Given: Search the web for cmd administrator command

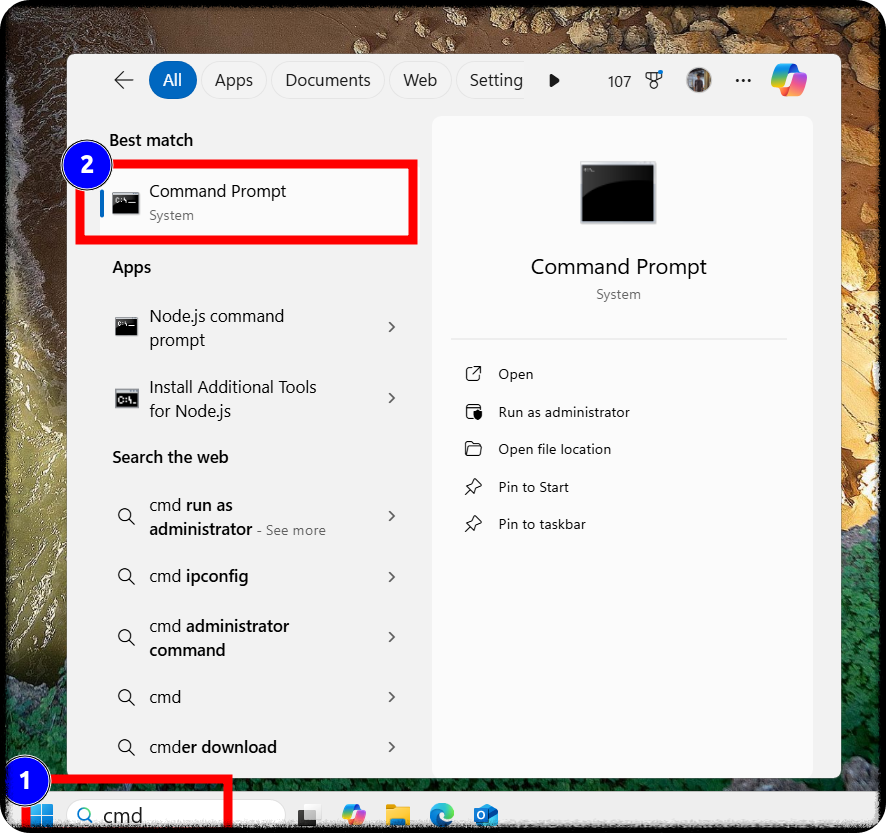Looking at the screenshot, I should point(253,637).
